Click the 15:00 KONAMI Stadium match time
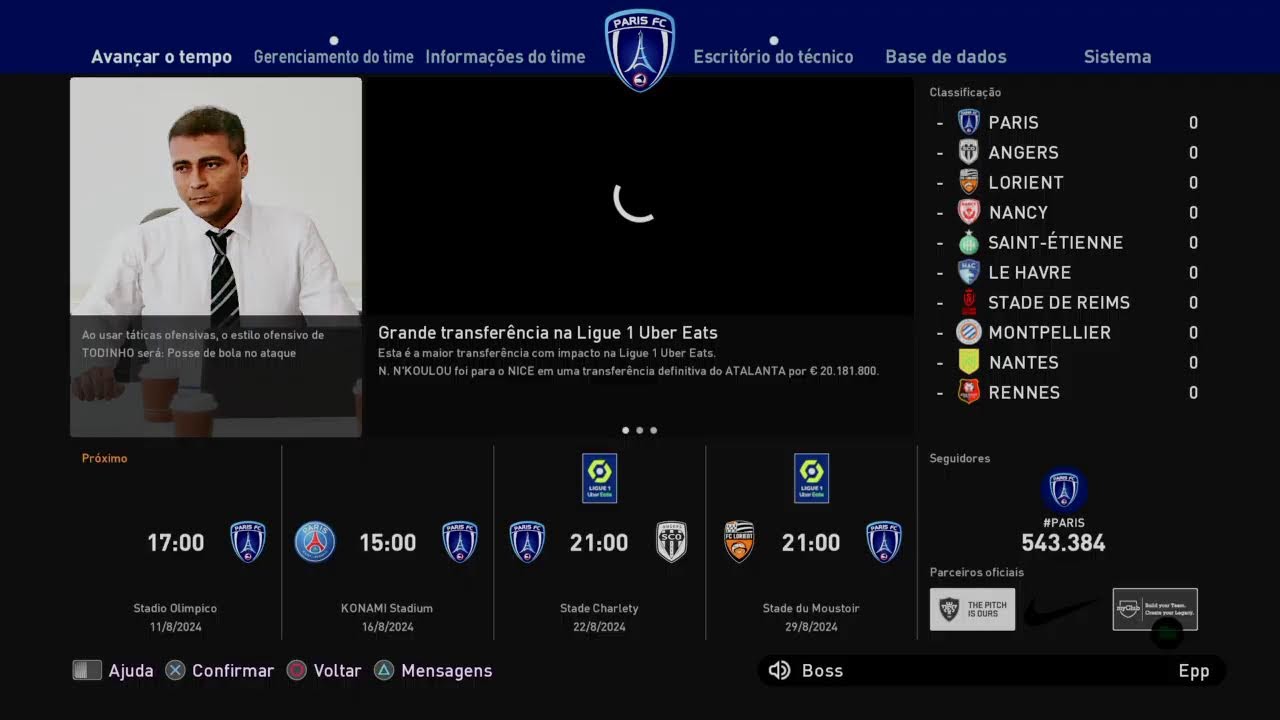 coord(388,543)
